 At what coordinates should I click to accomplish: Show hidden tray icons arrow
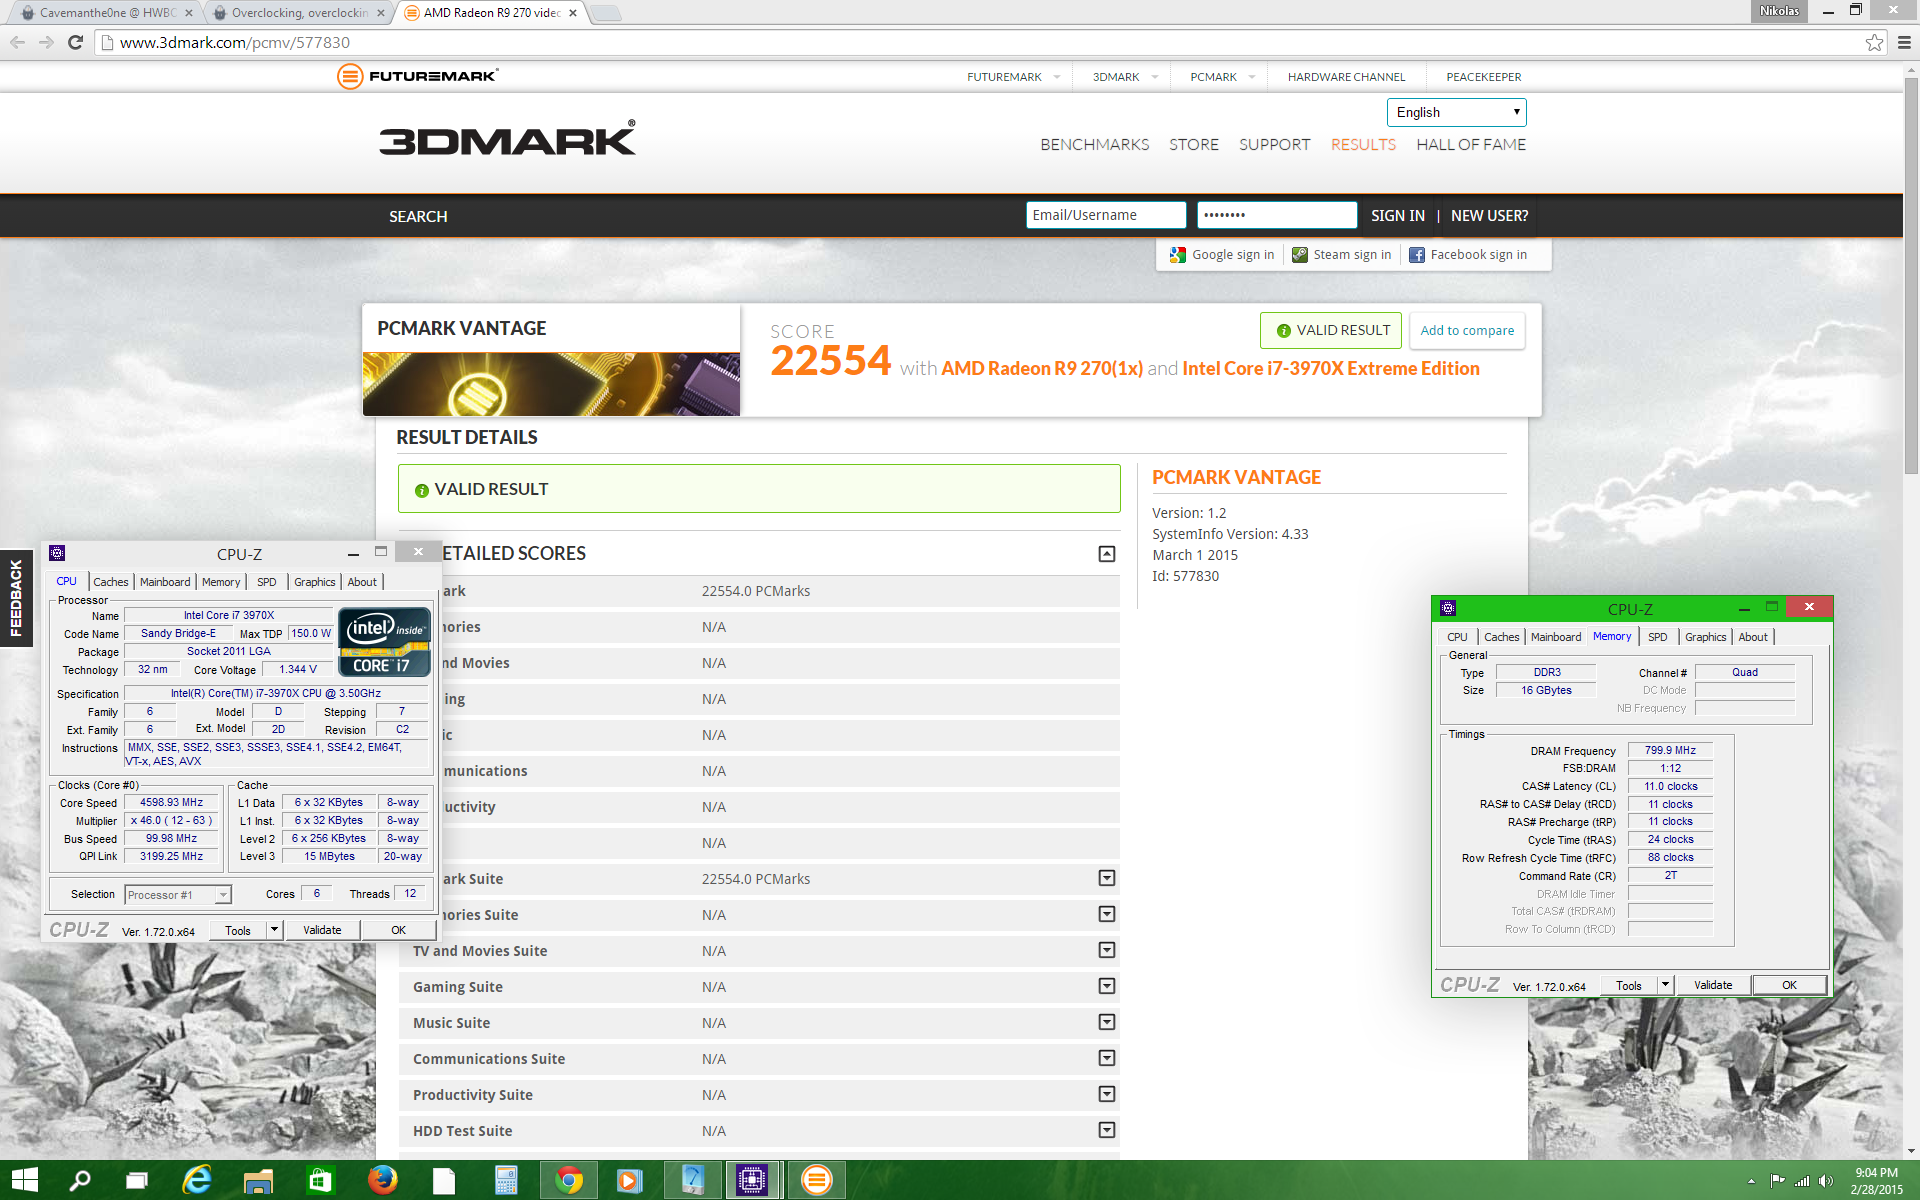[1751, 1181]
